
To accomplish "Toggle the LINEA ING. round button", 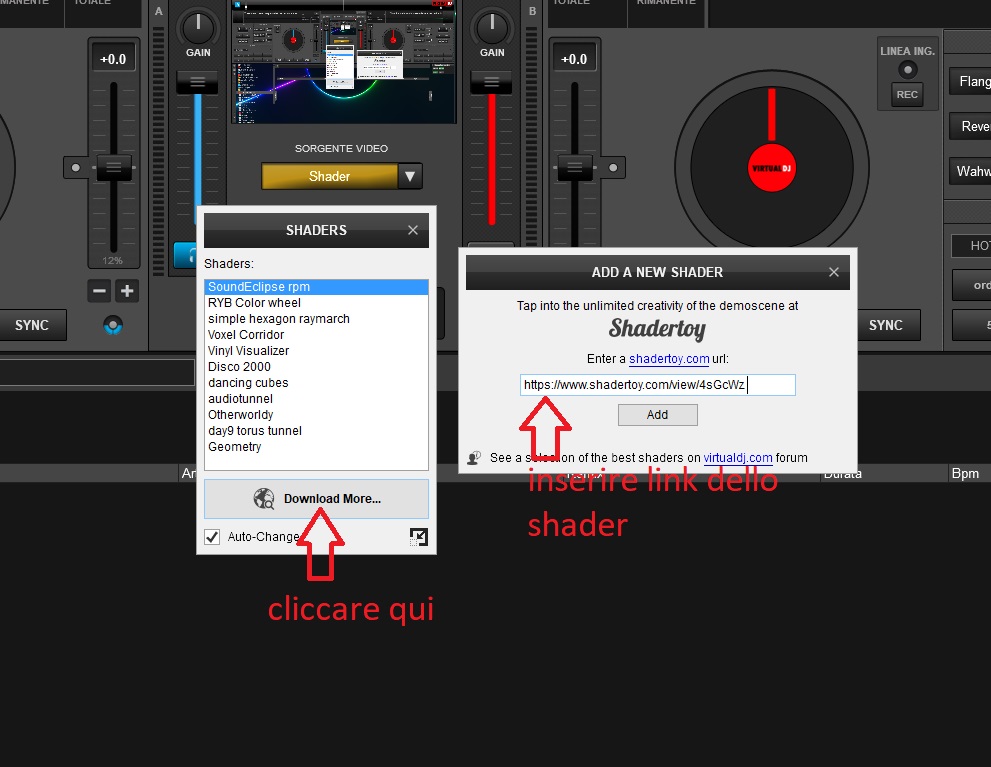I will coord(908,69).
